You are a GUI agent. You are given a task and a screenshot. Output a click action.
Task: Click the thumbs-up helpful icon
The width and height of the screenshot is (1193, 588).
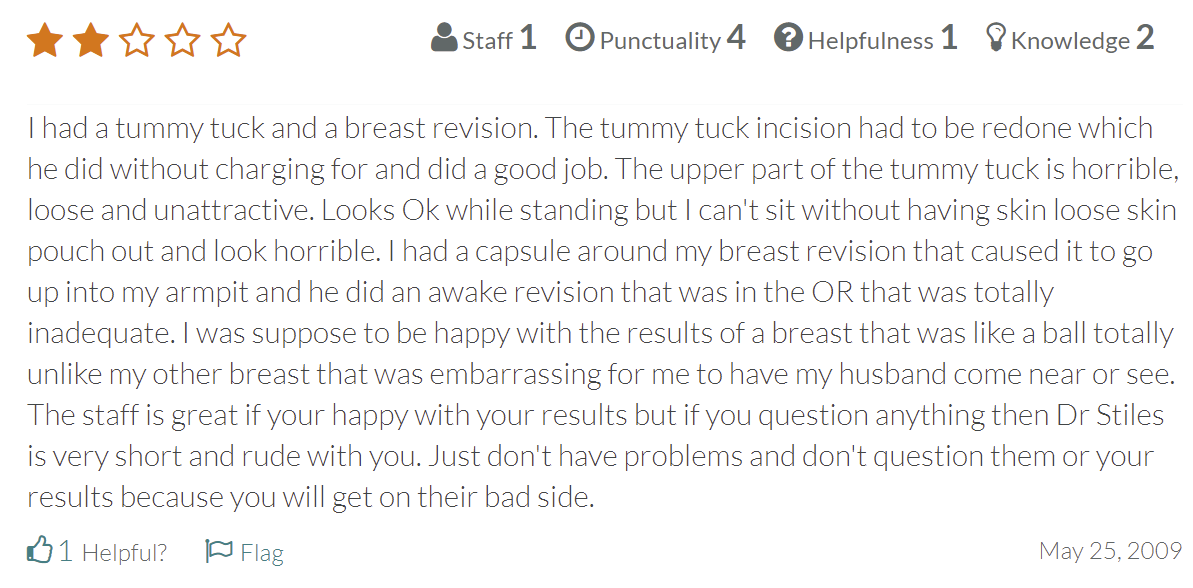[40, 549]
